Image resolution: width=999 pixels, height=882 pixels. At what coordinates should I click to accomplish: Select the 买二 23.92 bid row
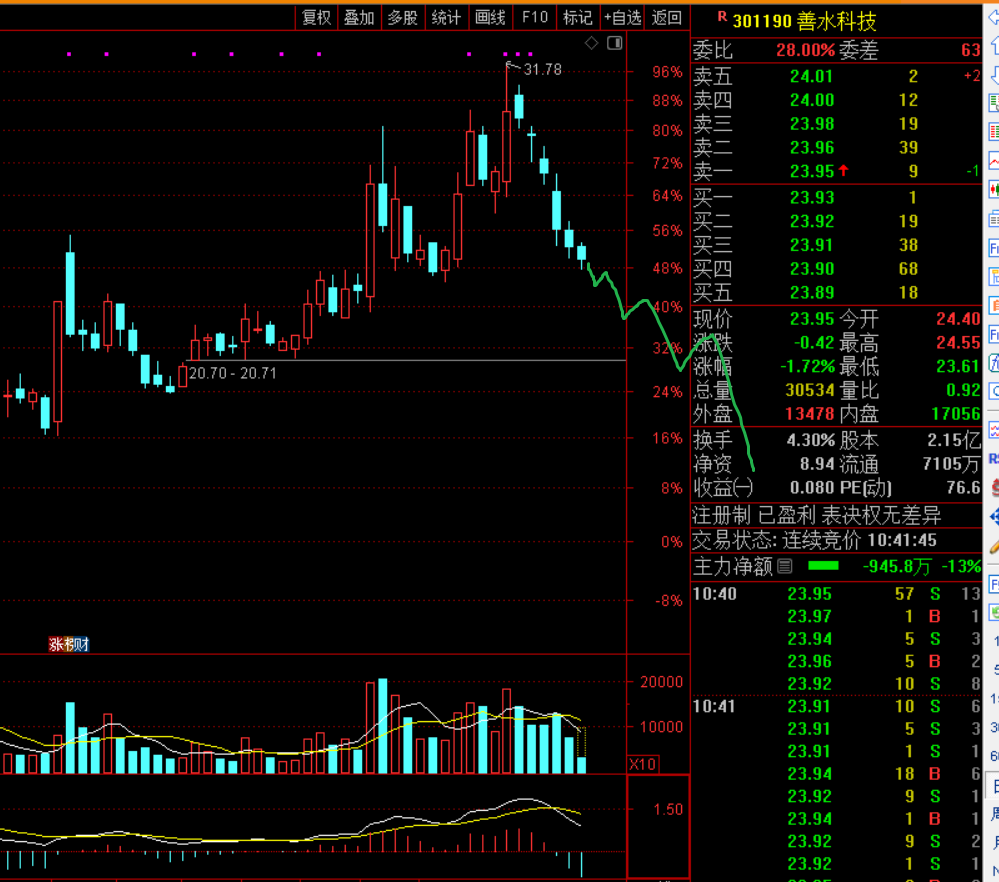click(x=836, y=221)
